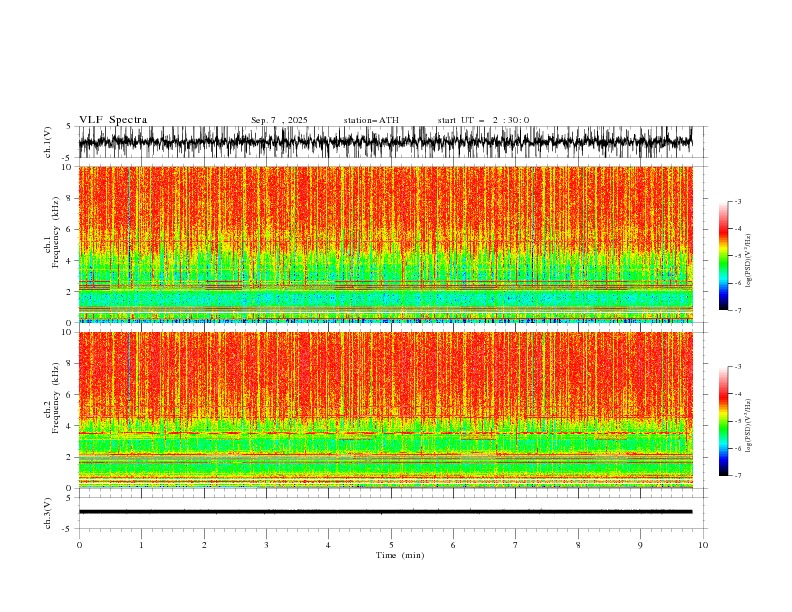Click the ch.2 log(PSD) colorbar label
This screenshot has height=612, width=792.
coord(748,425)
